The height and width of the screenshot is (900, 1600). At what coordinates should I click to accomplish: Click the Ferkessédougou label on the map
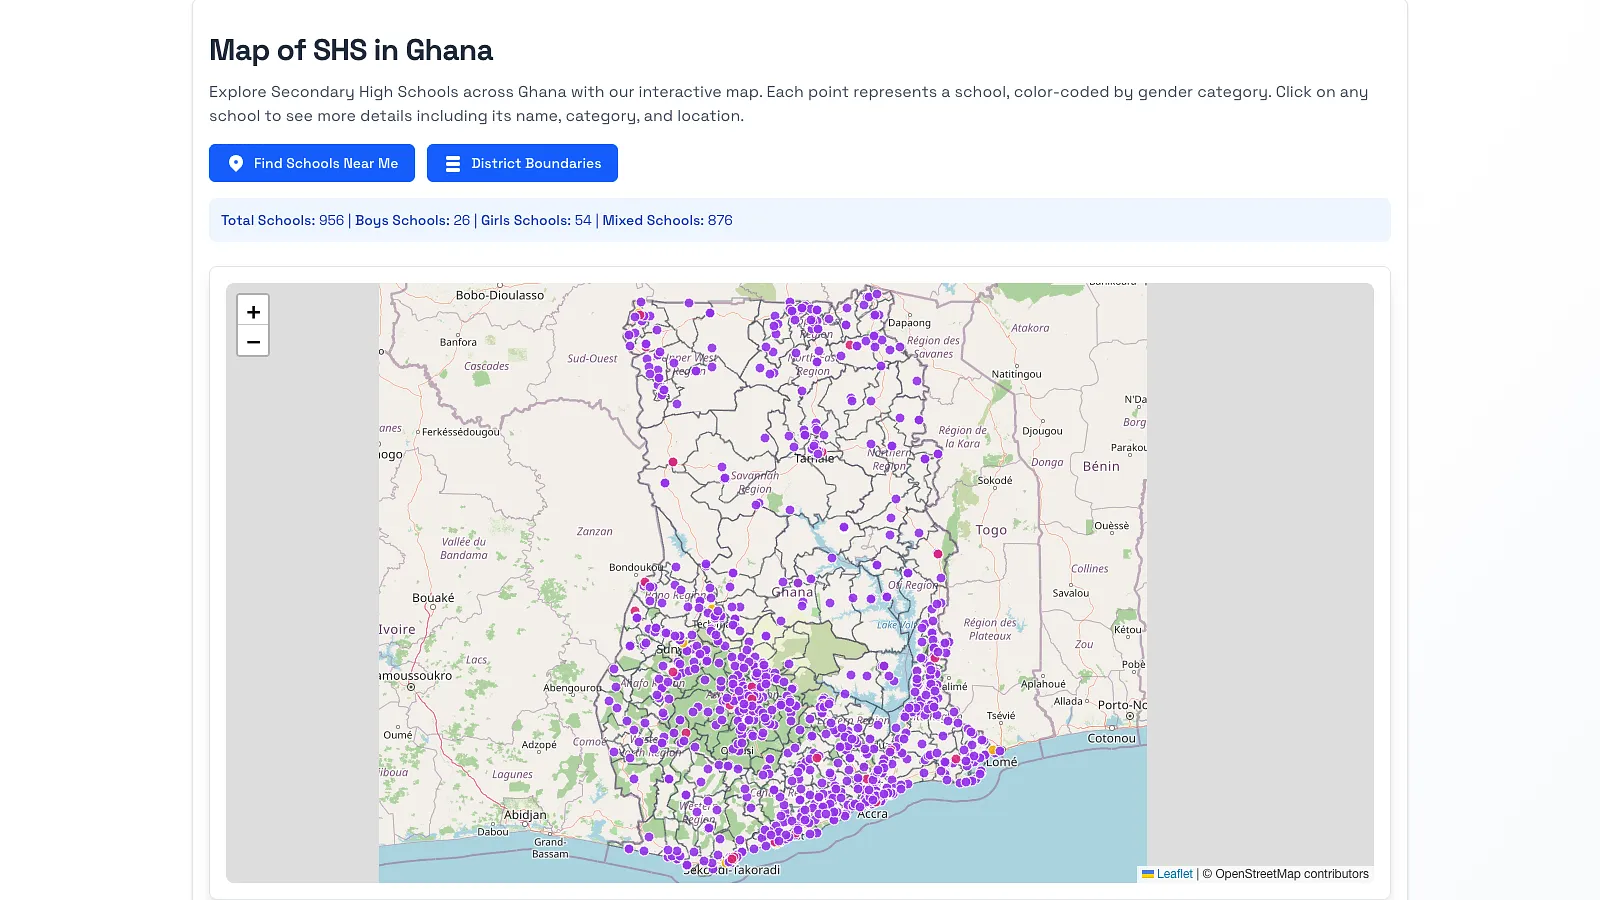[460, 432]
